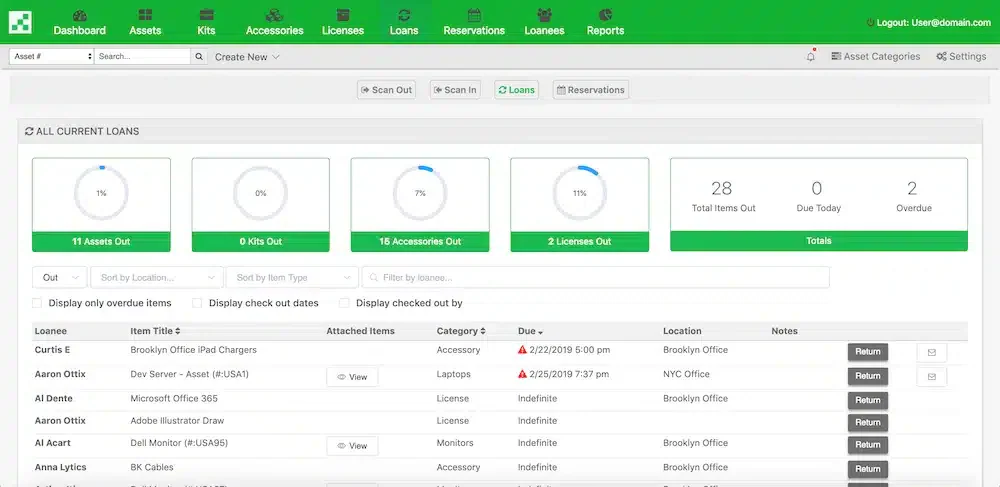This screenshot has height=487, width=1000.
Task: Click the 11% Licenses Out progress ring
Action: 580,193
